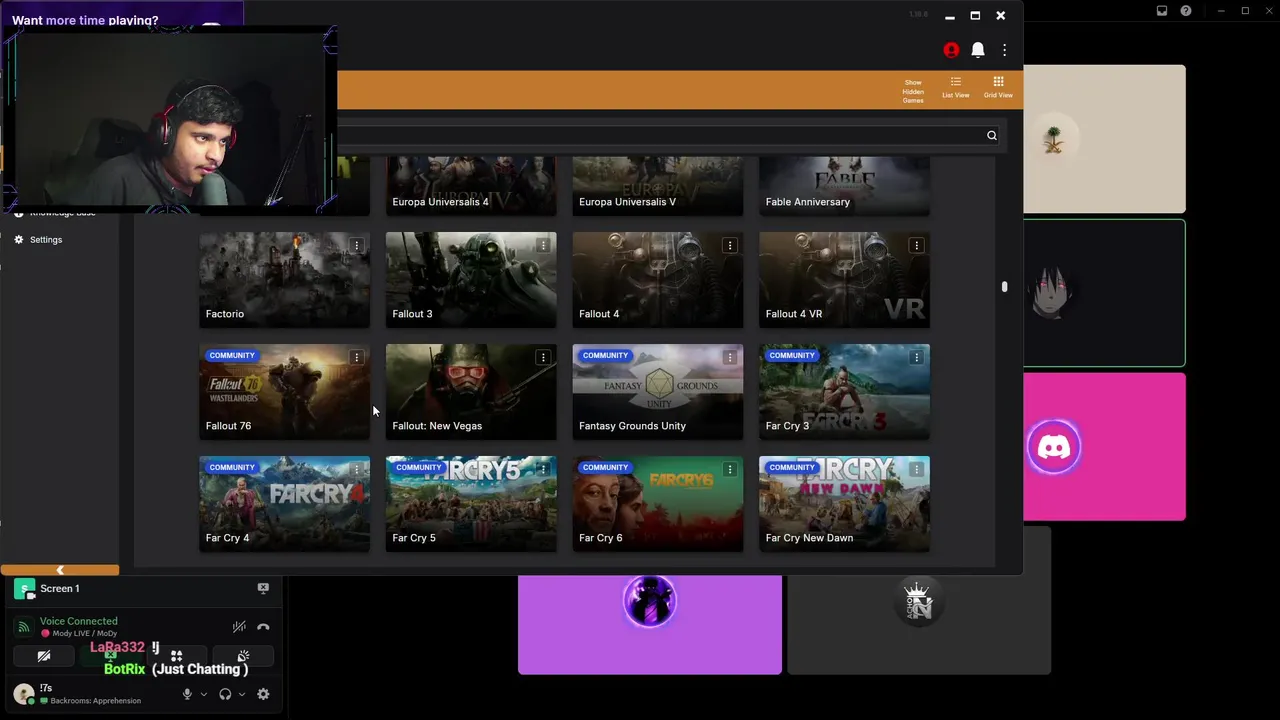Open options menu on Fallout 76 card
1280x720 pixels.
pos(356,357)
